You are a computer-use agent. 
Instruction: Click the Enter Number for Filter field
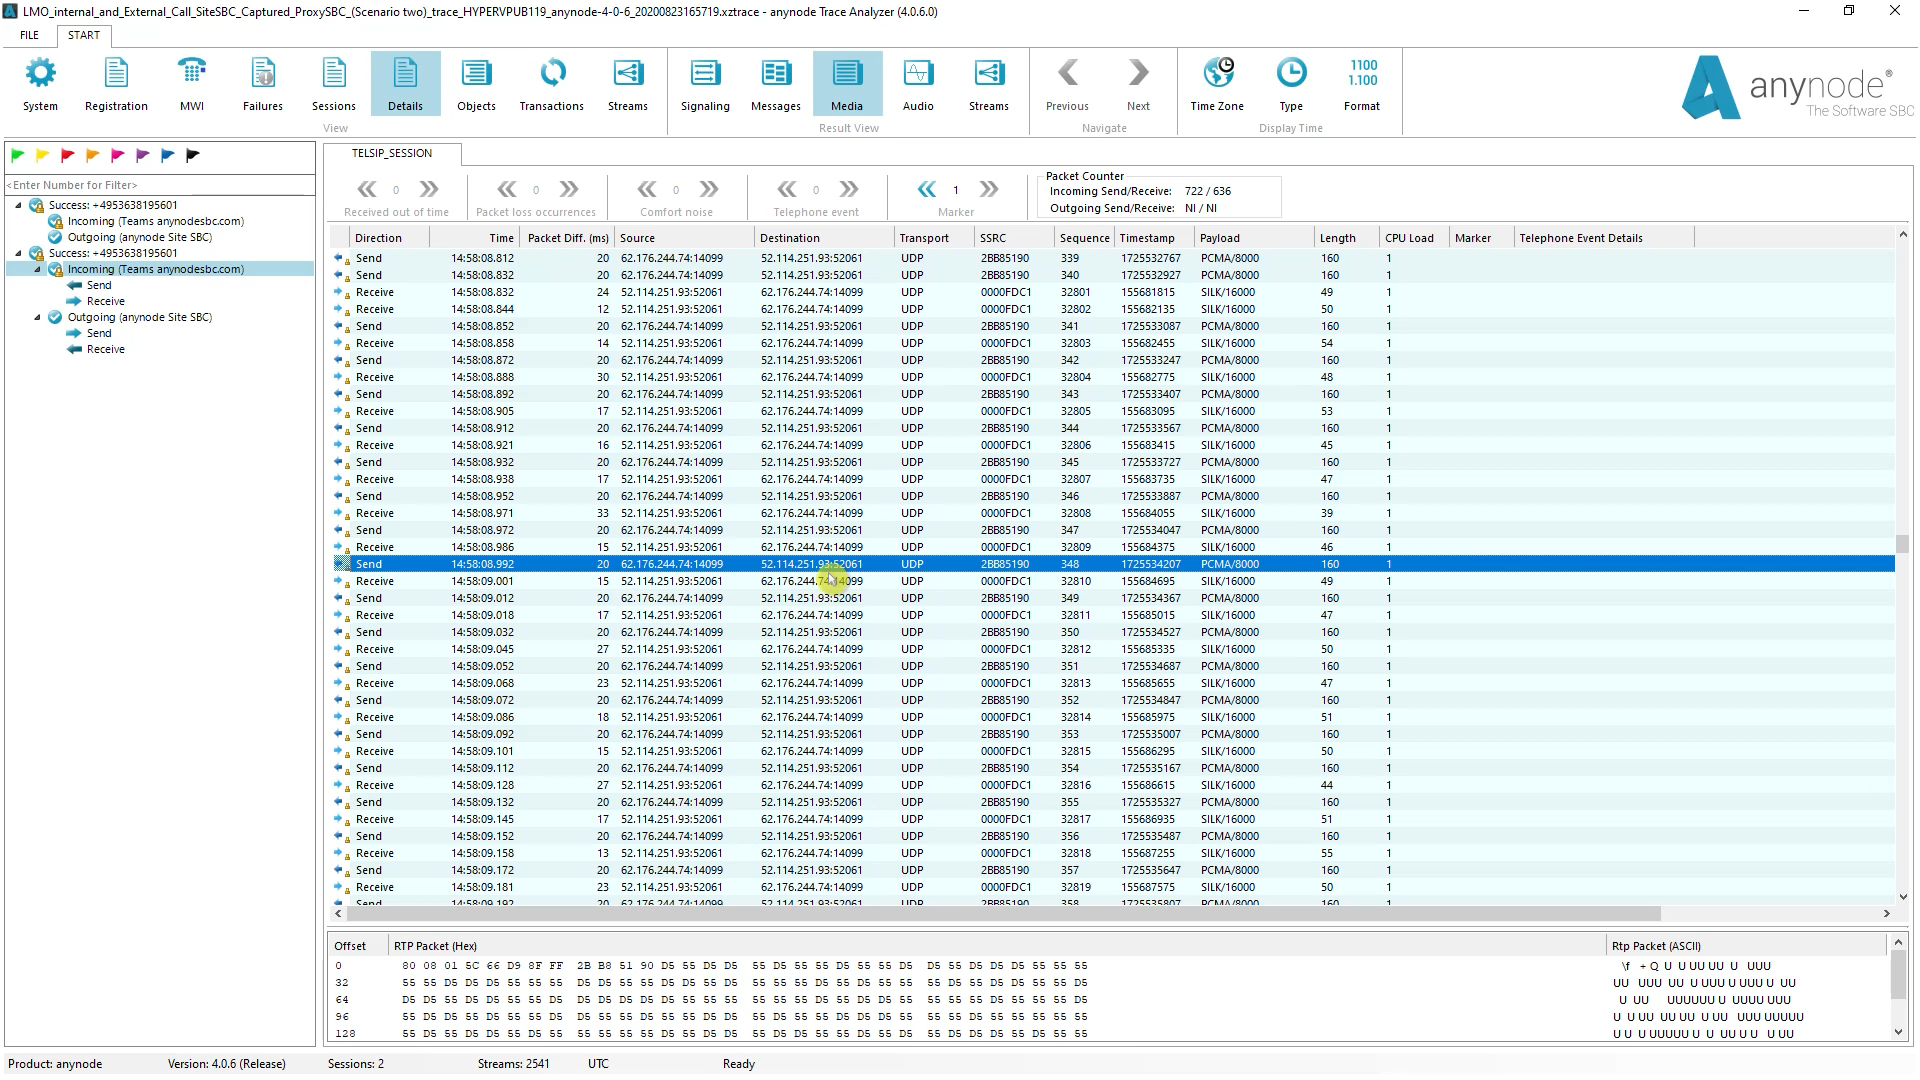tap(160, 185)
